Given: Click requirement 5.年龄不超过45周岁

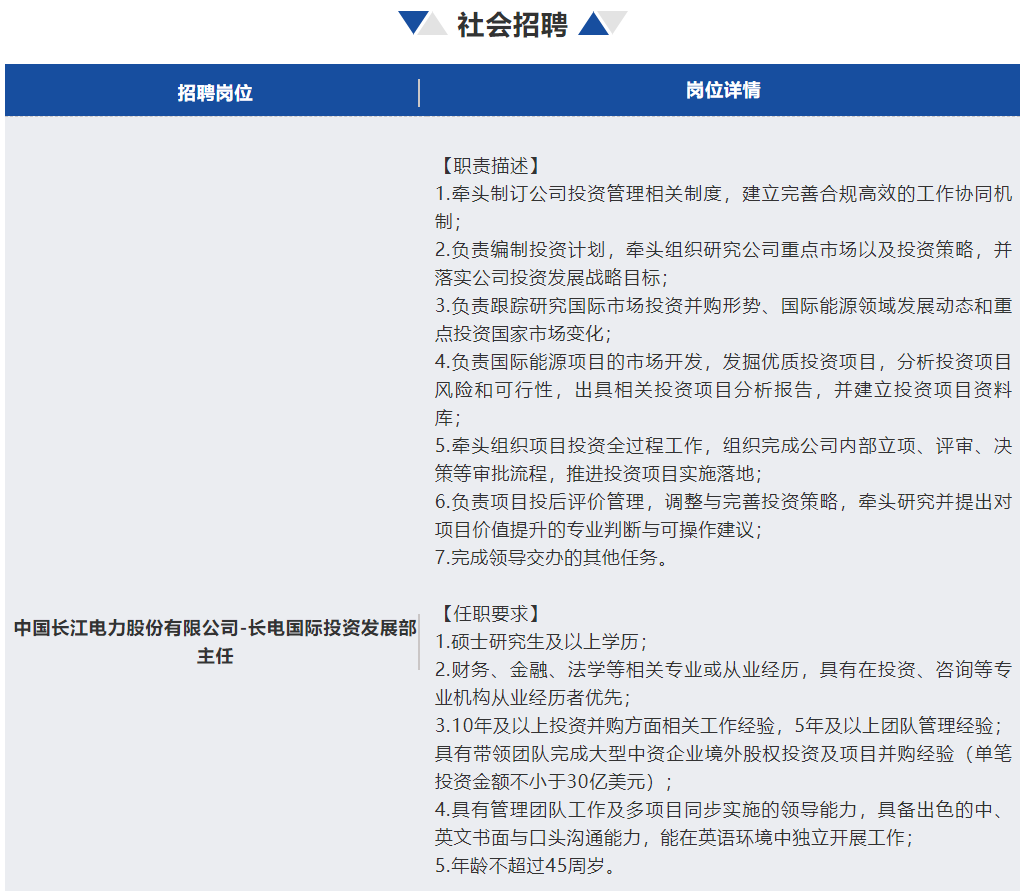Looking at the screenshot, I should tap(525, 865).
